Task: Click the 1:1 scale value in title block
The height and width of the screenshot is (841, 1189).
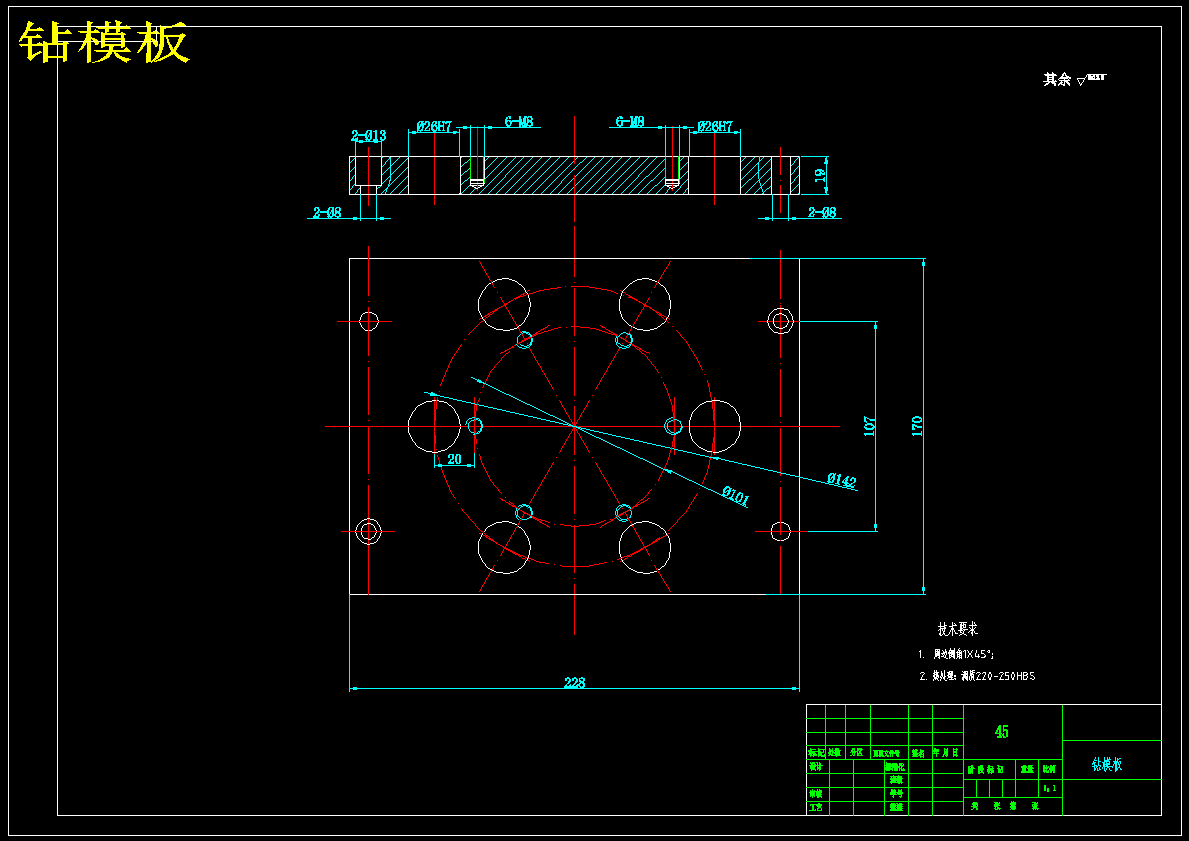Action: 1050,789
